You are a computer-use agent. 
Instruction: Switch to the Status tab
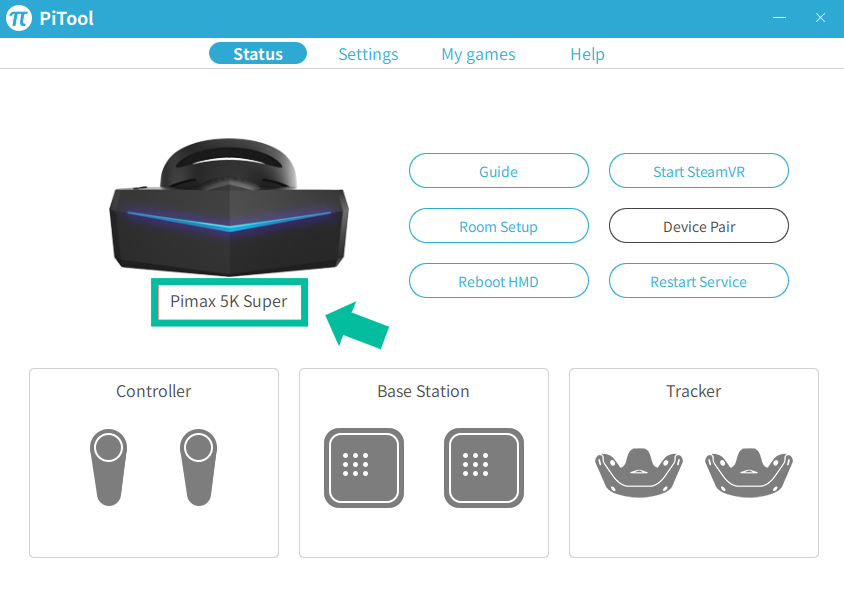(x=258, y=53)
